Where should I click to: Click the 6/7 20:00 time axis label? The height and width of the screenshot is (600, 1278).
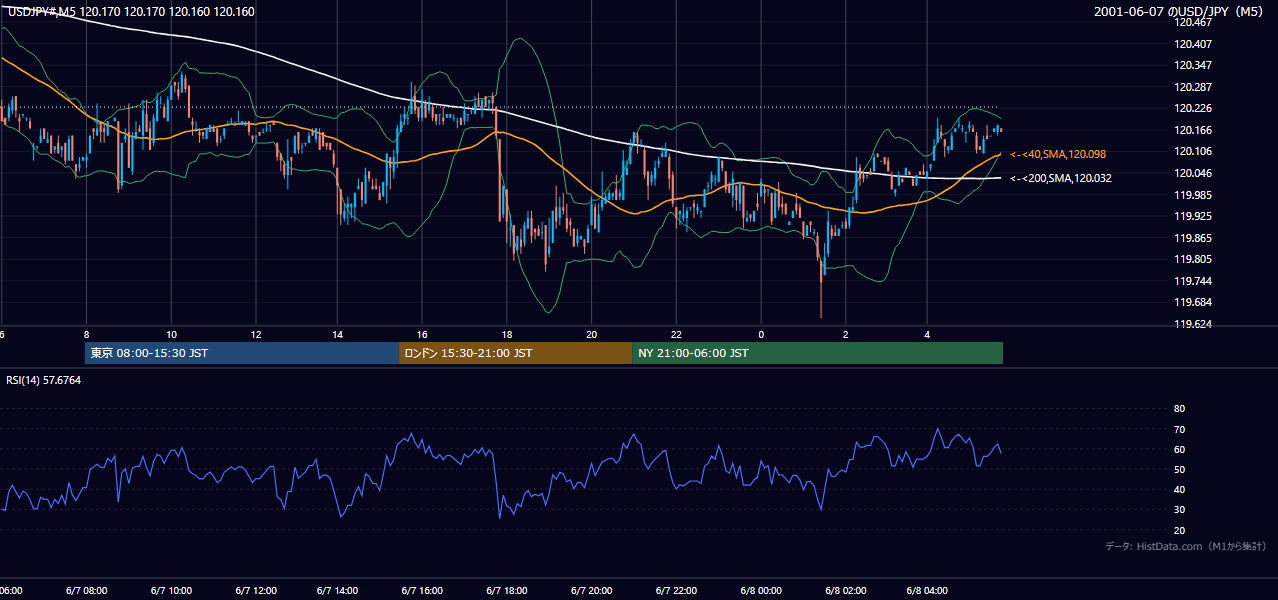click(x=590, y=591)
